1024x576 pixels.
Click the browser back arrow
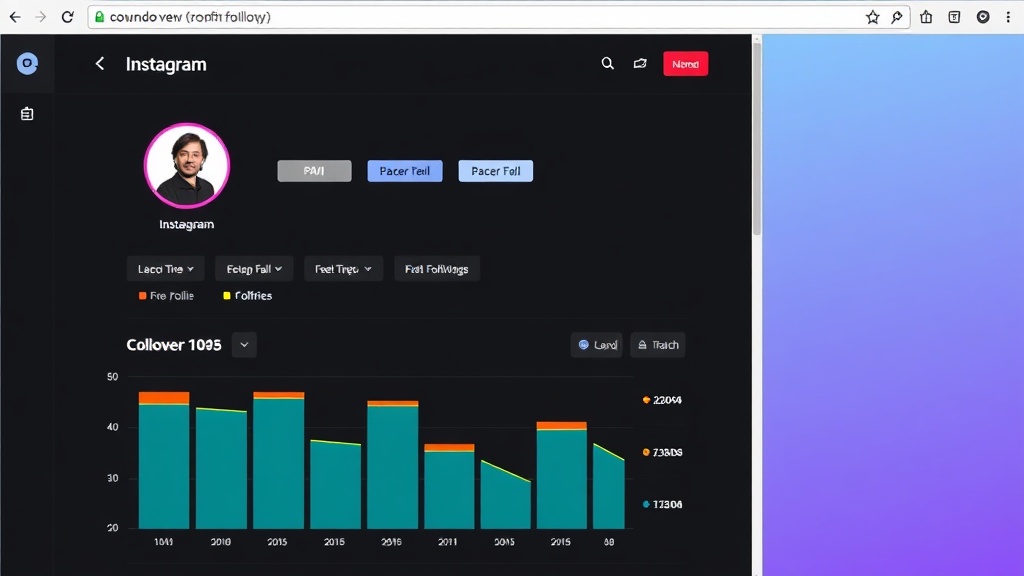15,17
